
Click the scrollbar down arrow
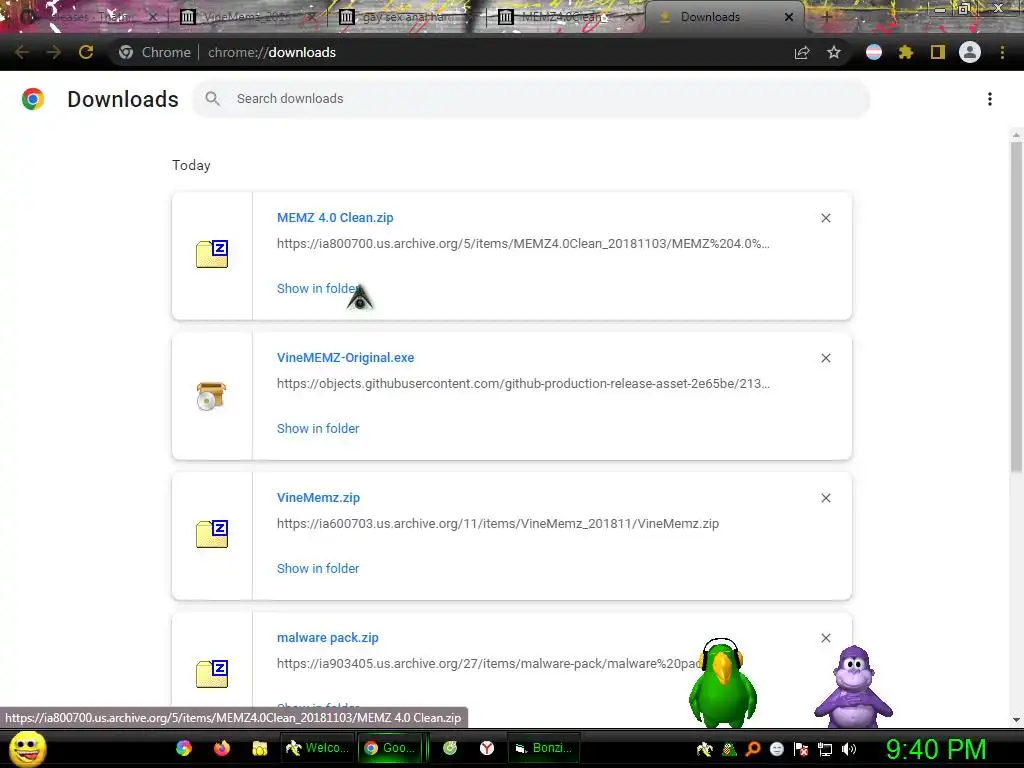1016,720
